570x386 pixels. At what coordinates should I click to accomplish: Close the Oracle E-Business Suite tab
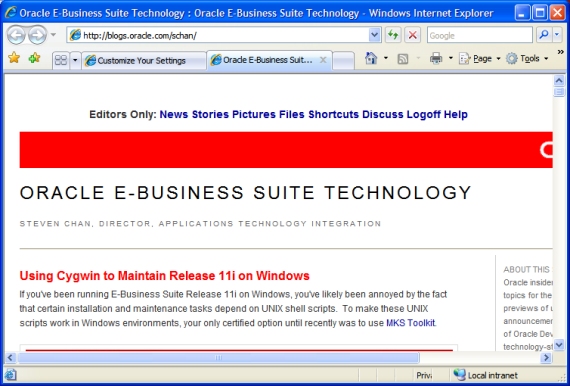(x=323, y=60)
